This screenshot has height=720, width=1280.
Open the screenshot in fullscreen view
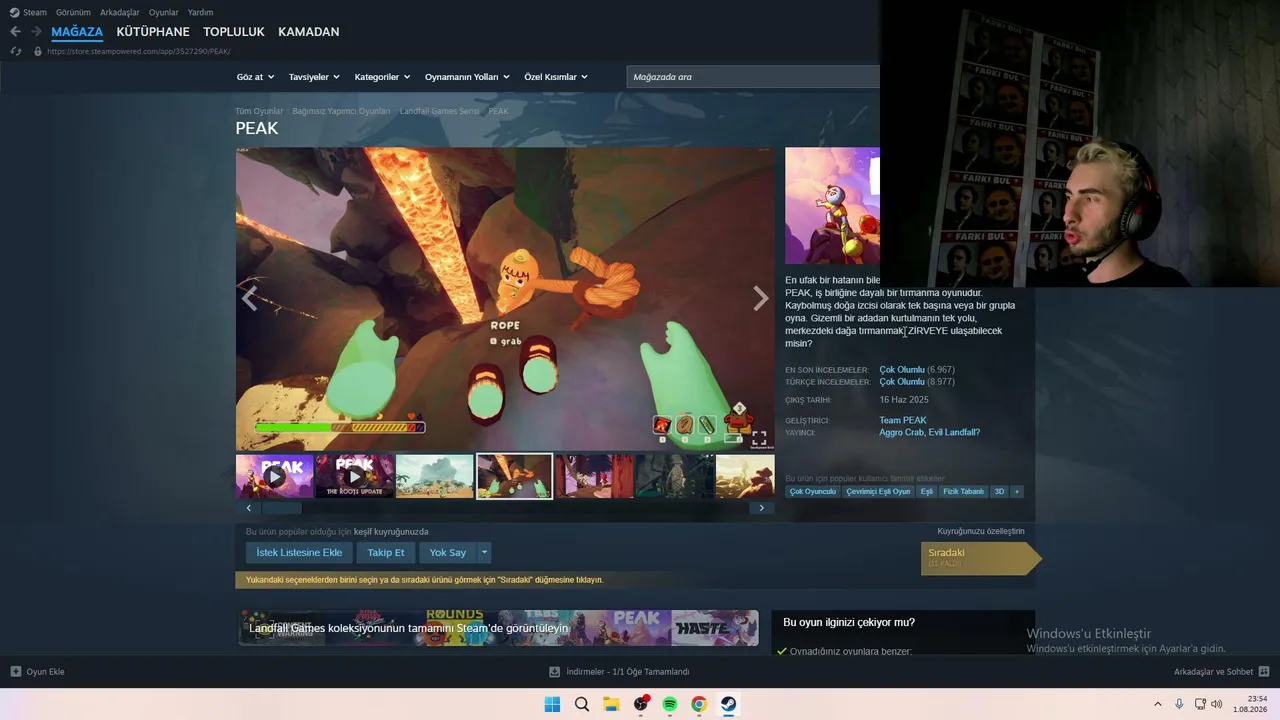click(x=760, y=438)
